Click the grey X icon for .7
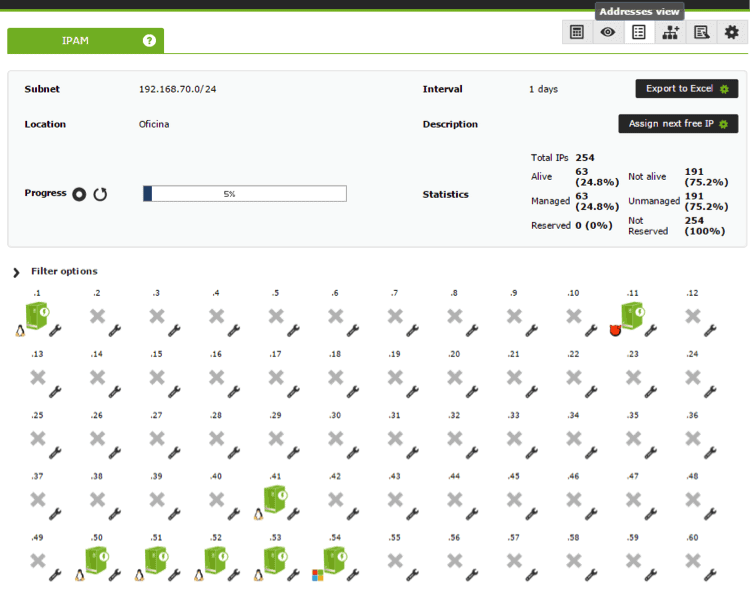Screen dimensions: 750x589 [x=395, y=316]
